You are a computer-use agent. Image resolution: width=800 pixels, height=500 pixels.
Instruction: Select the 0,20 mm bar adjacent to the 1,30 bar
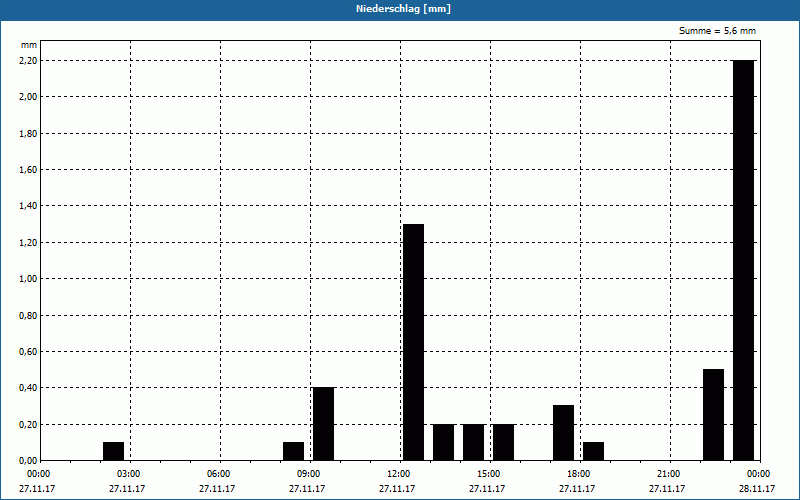click(443, 442)
